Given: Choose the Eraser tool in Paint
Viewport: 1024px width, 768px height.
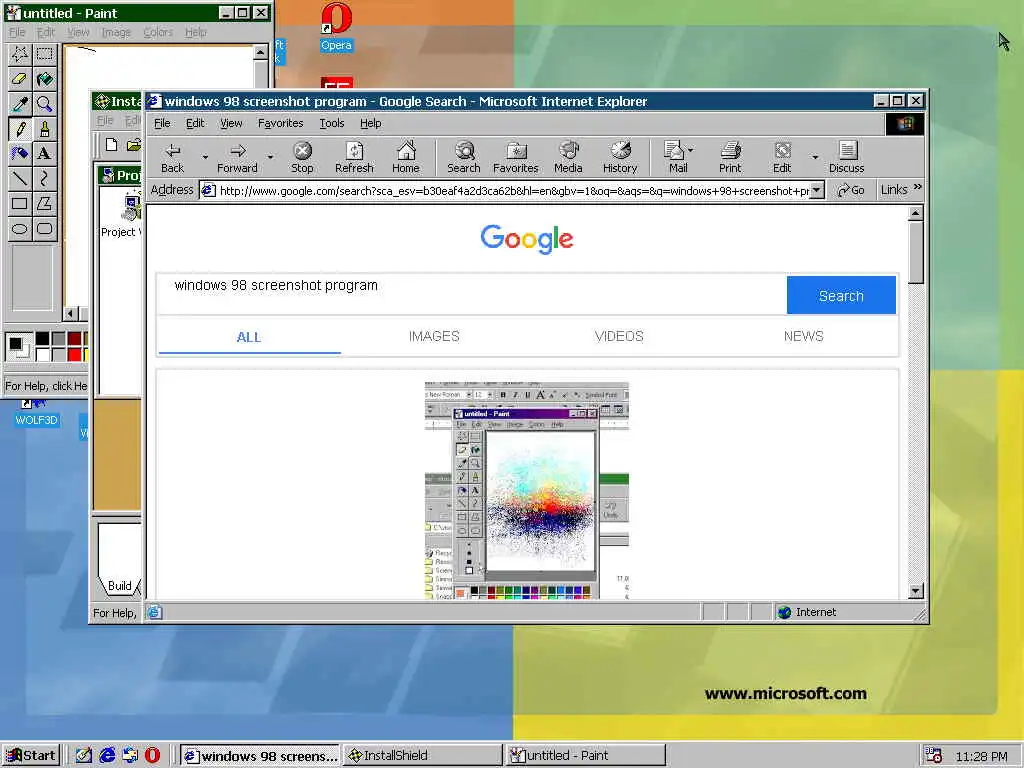Looking at the screenshot, I should pyautogui.click(x=20, y=79).
